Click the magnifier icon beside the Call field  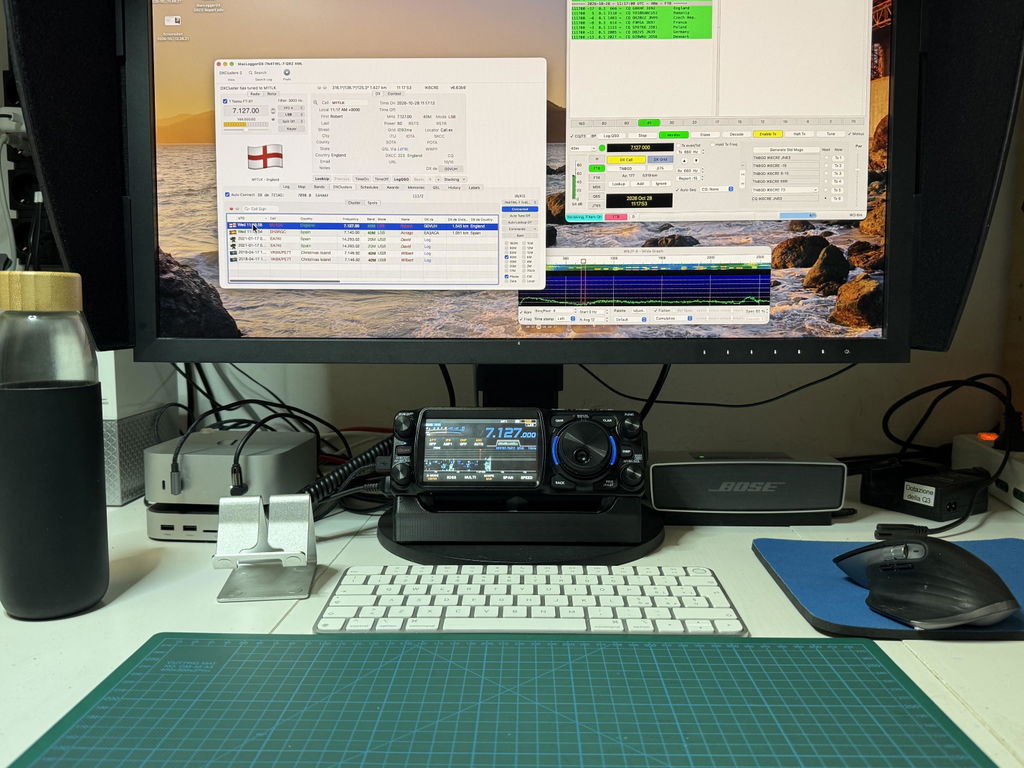(315, 103)
